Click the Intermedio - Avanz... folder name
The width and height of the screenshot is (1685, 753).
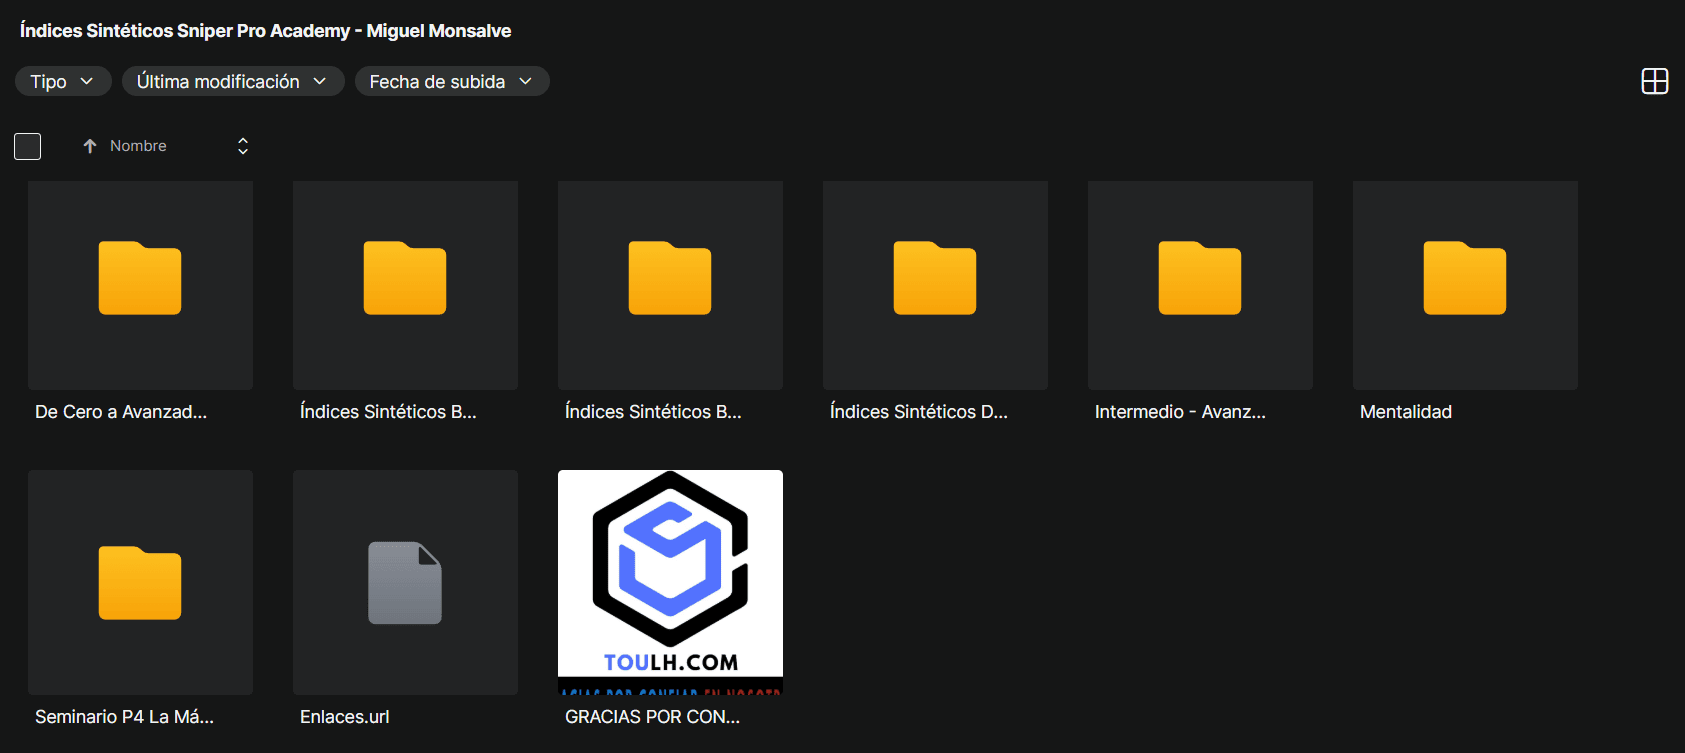tap(1180, 412)
